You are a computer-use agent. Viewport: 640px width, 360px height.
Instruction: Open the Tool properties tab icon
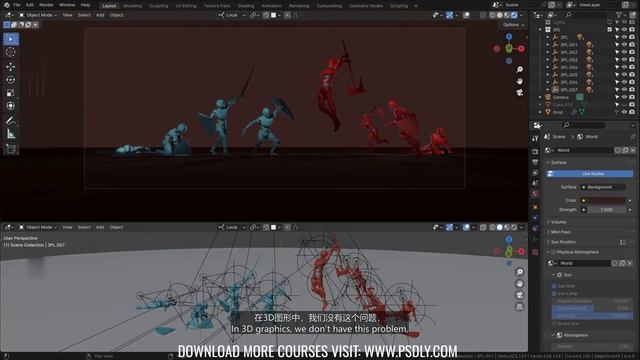(x=535, y=138)
